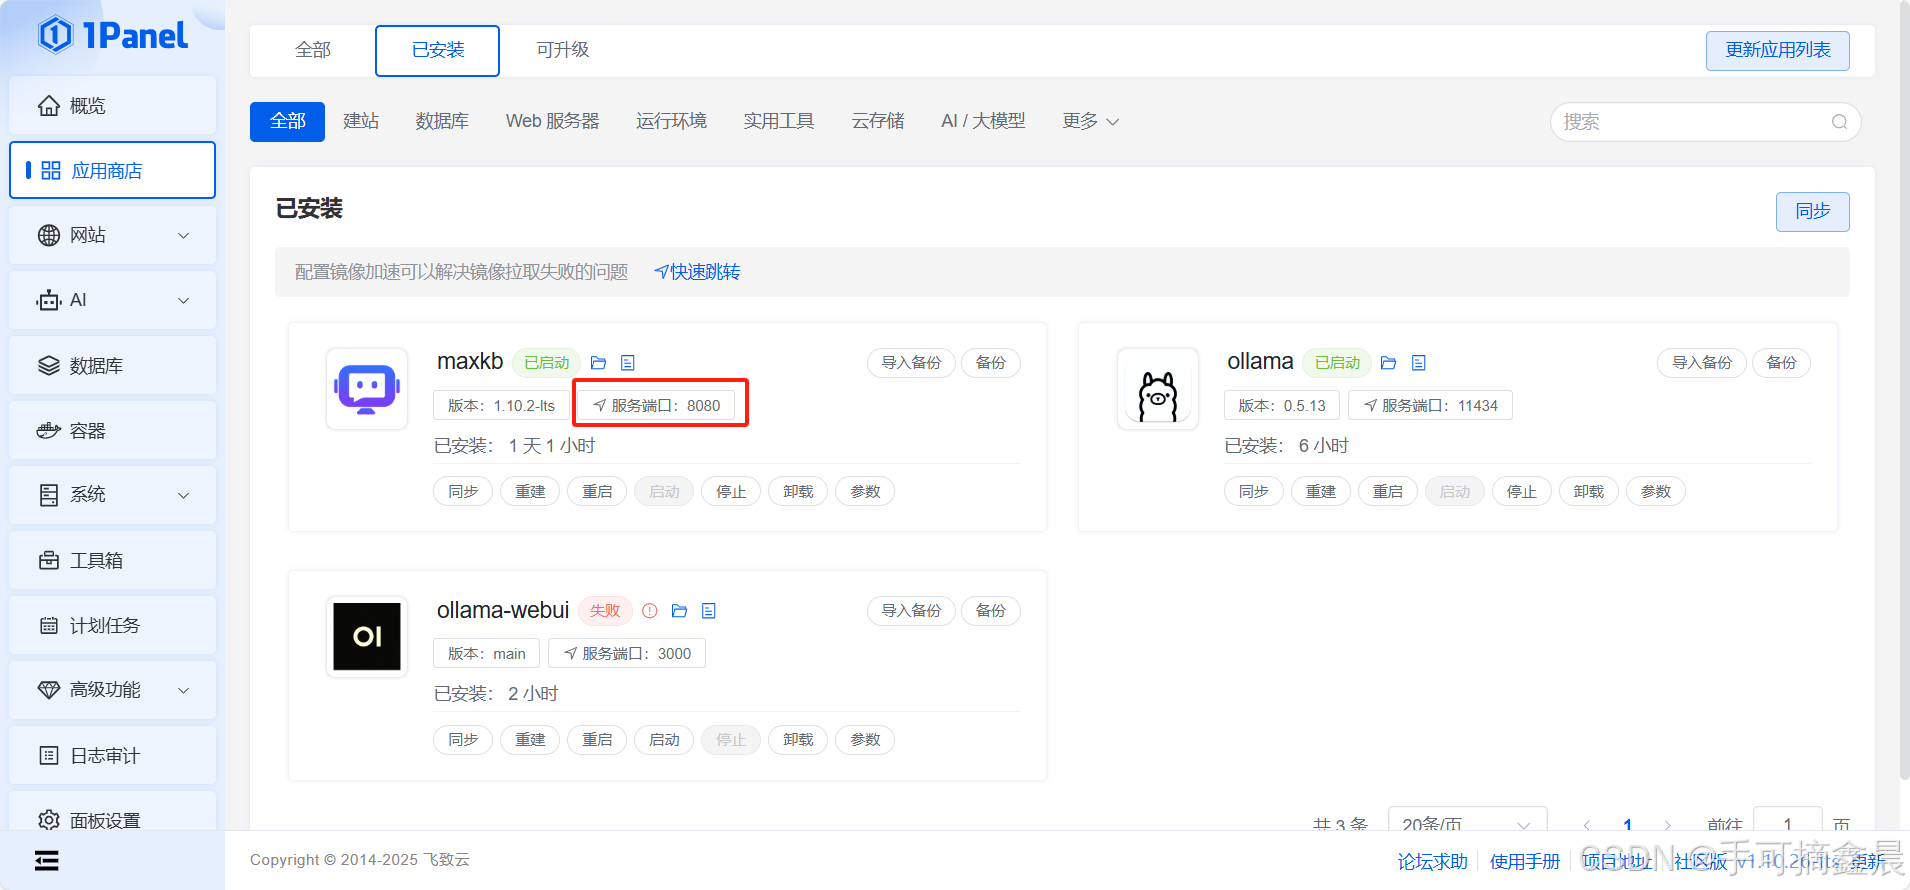Expand the 系统 sidebar menu

click(113, 495)
